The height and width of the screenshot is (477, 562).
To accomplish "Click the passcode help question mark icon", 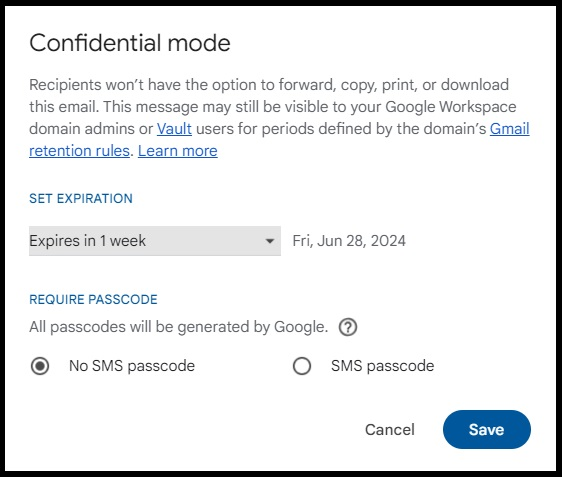I will pyautogui.click(x=348, y=327).
